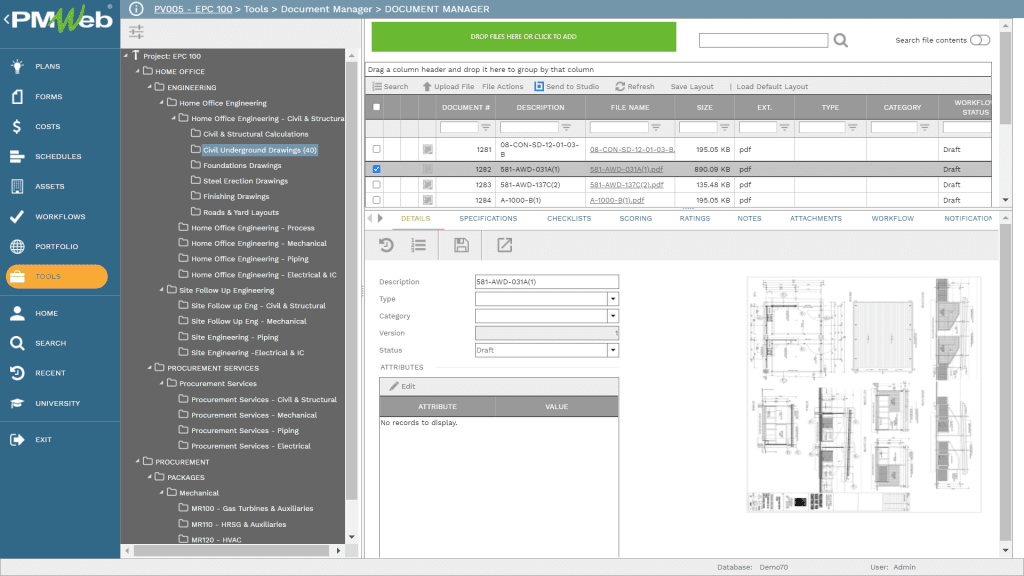Image resolution: width=1024 pixels, height=576 pixels.
Task: Click the info icon in header
Action: (136, 9)
